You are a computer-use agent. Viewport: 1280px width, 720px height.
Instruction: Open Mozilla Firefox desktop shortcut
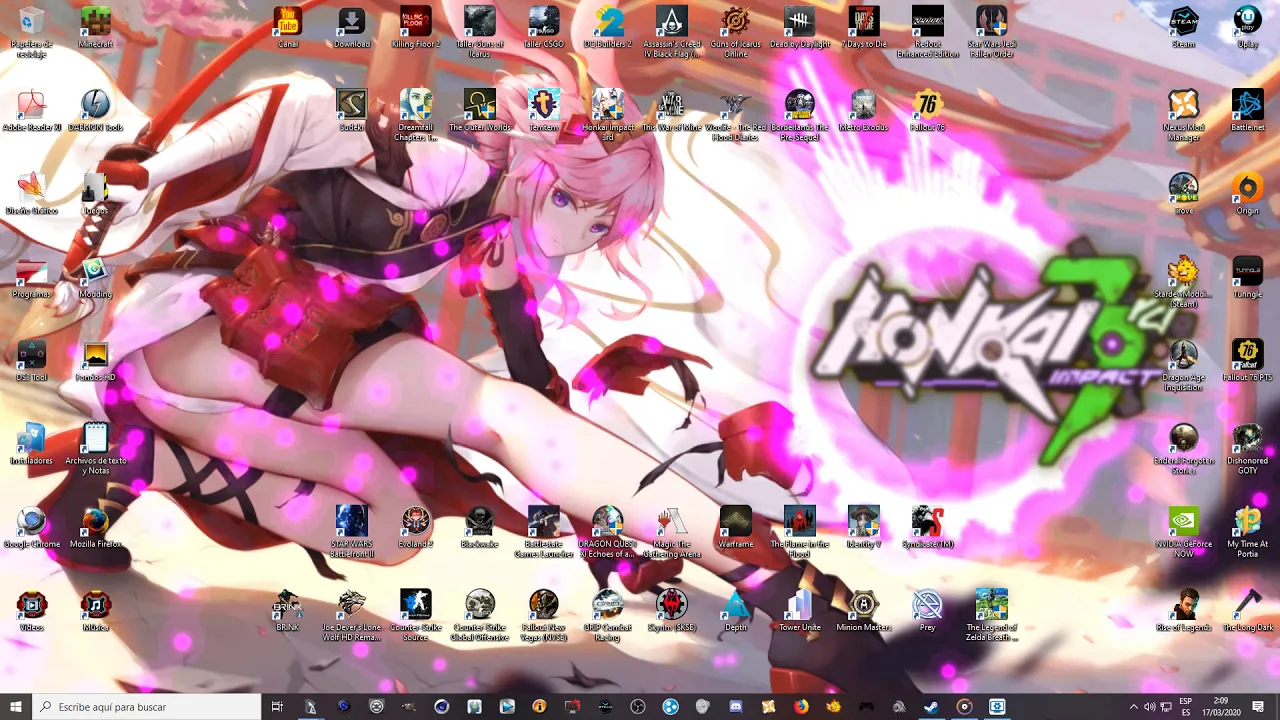pos(96,526)
